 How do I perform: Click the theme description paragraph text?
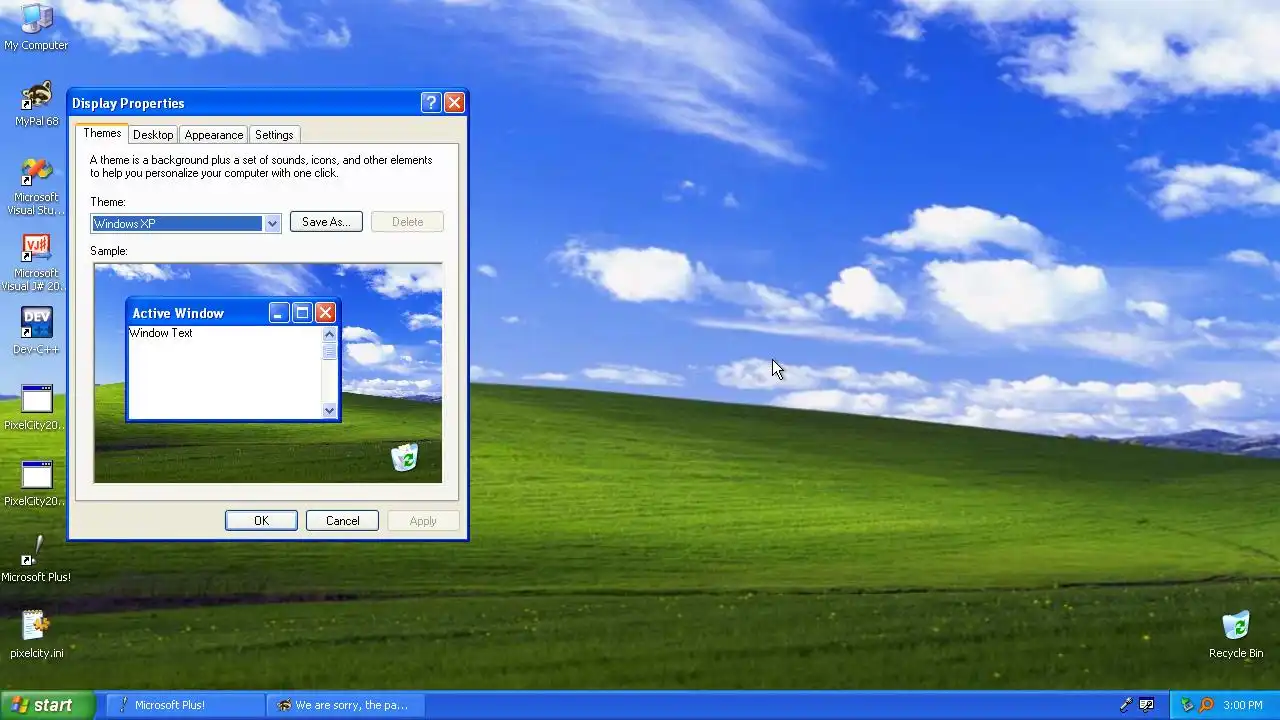(261, 166)
